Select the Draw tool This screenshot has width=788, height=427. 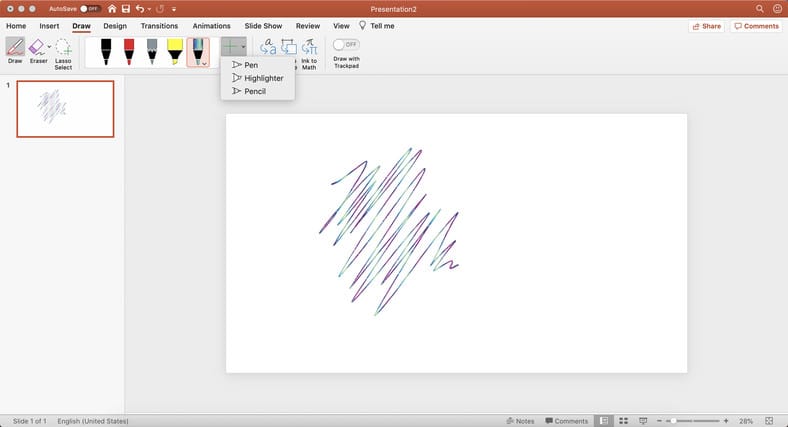click(x=15, y=50)
